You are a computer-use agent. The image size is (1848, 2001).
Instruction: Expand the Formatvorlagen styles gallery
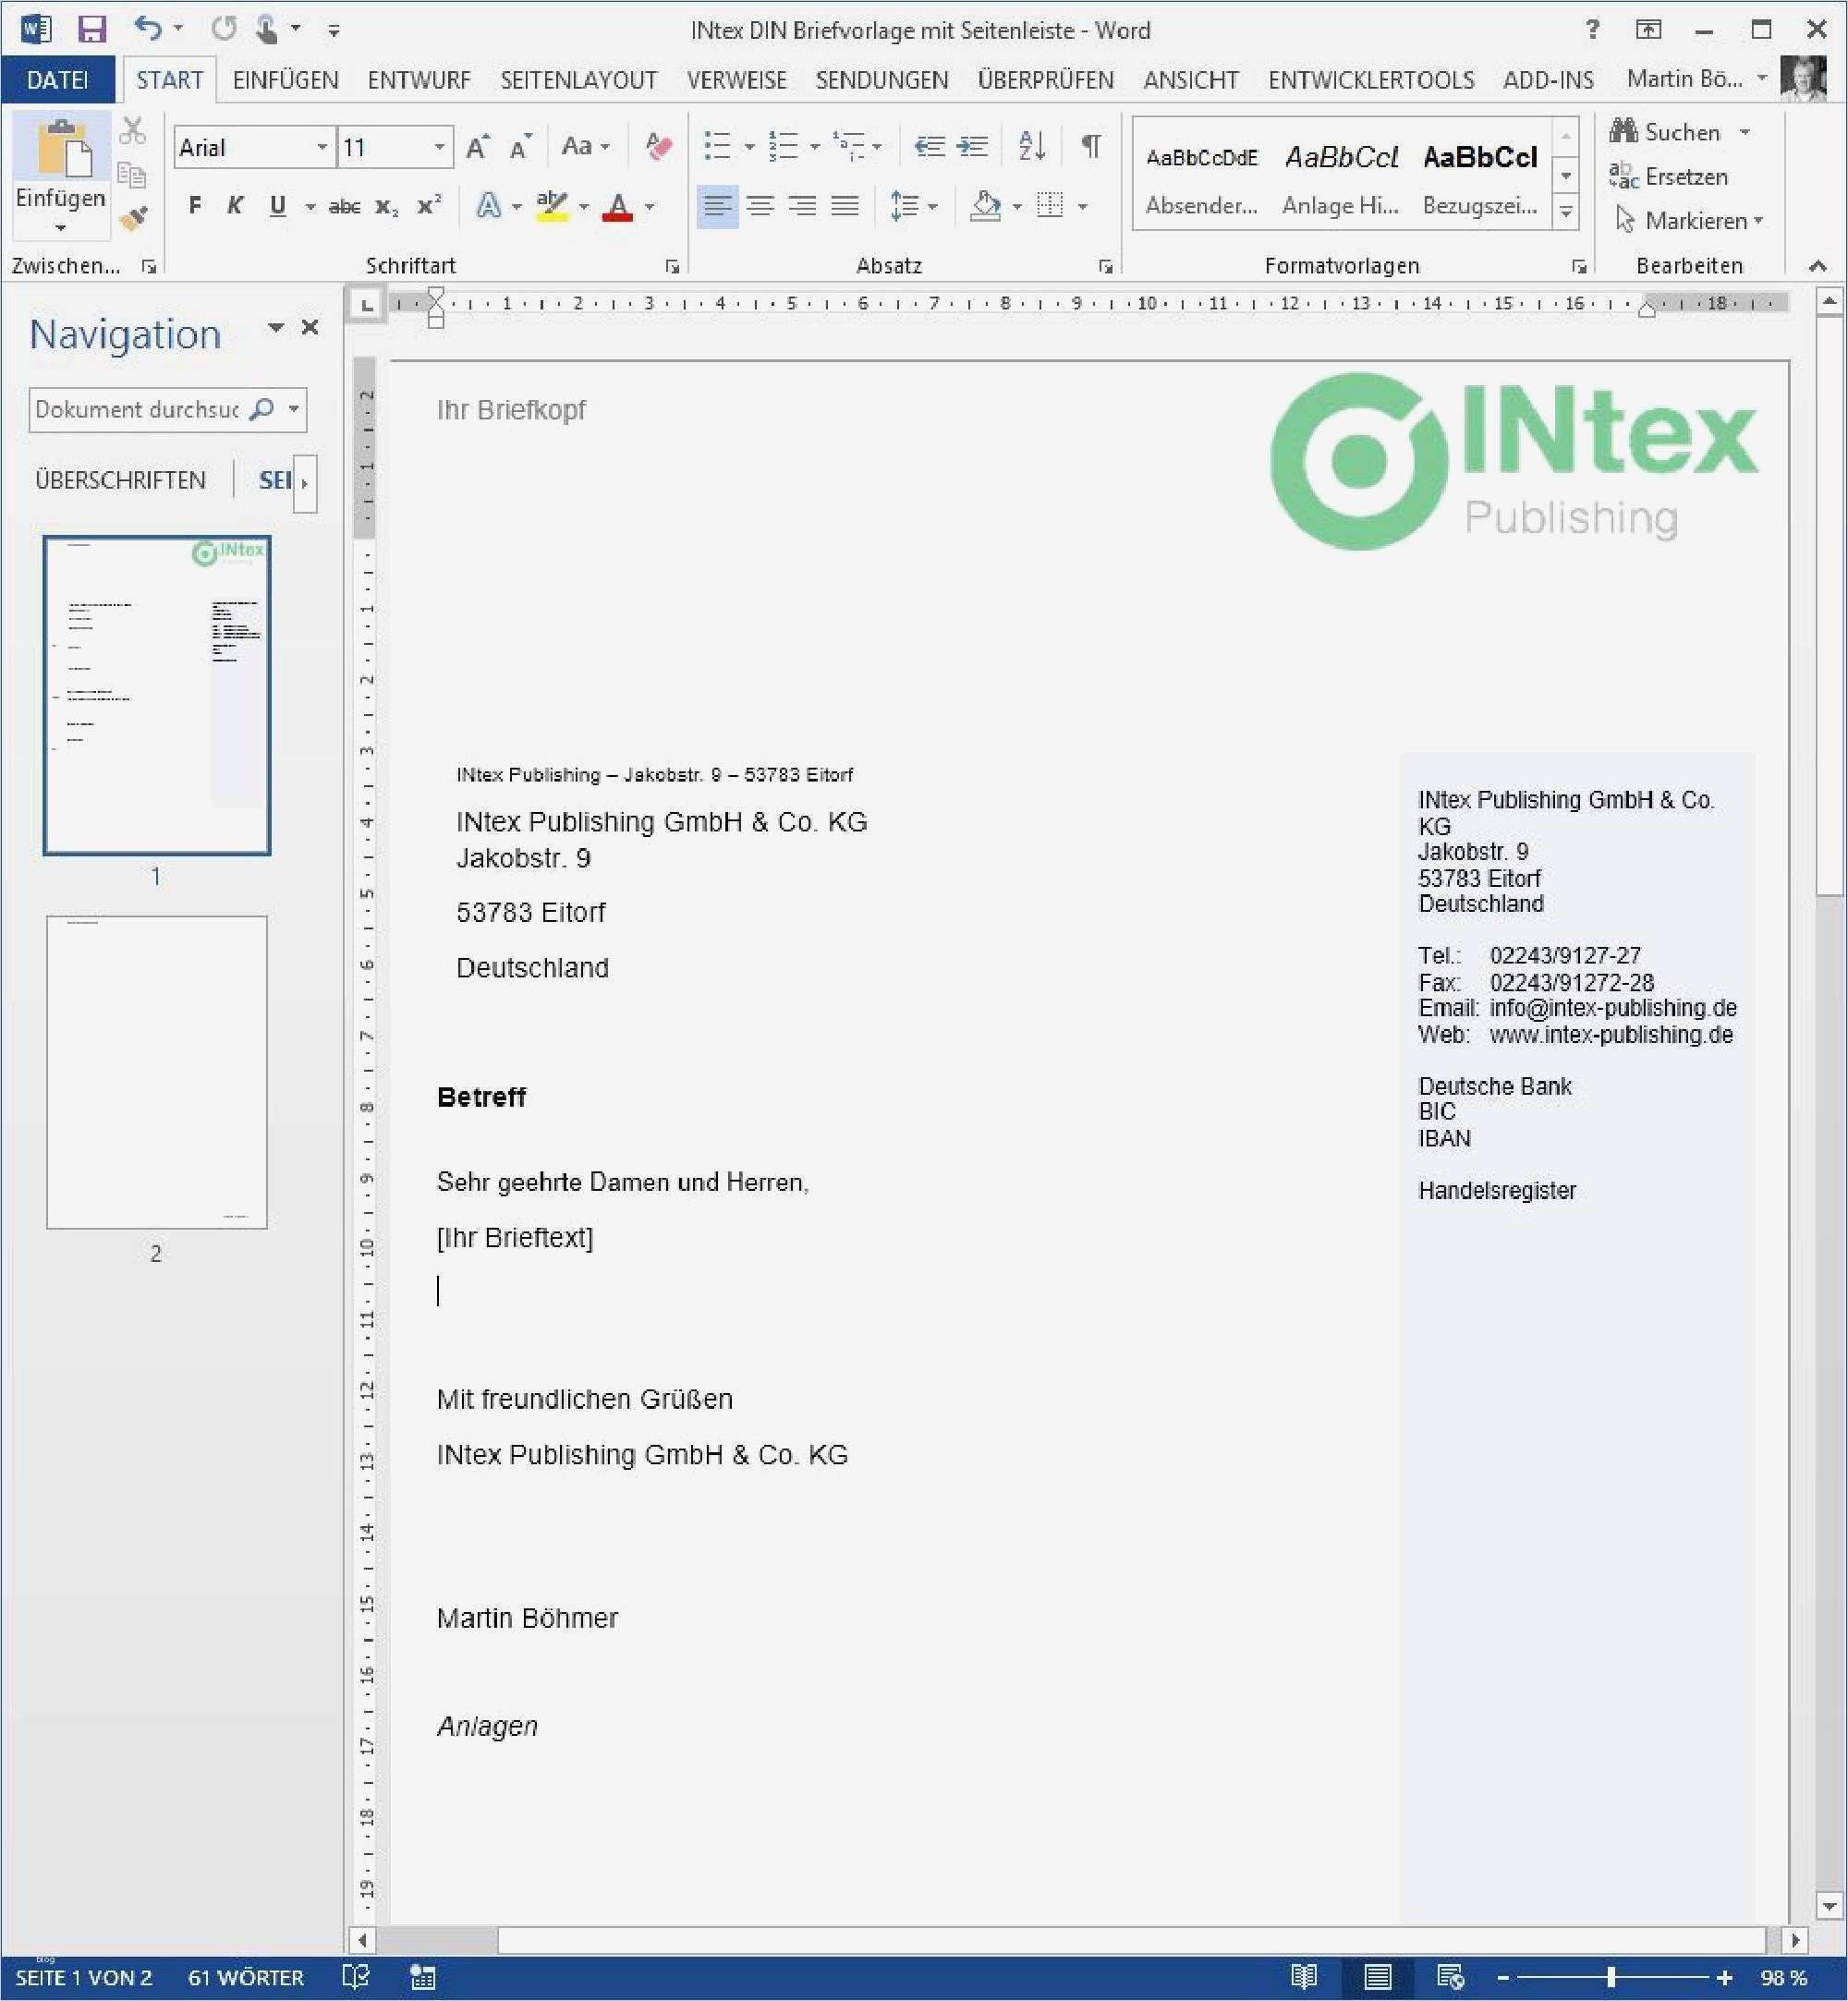pyautogui.click(x=1566, y=212)
